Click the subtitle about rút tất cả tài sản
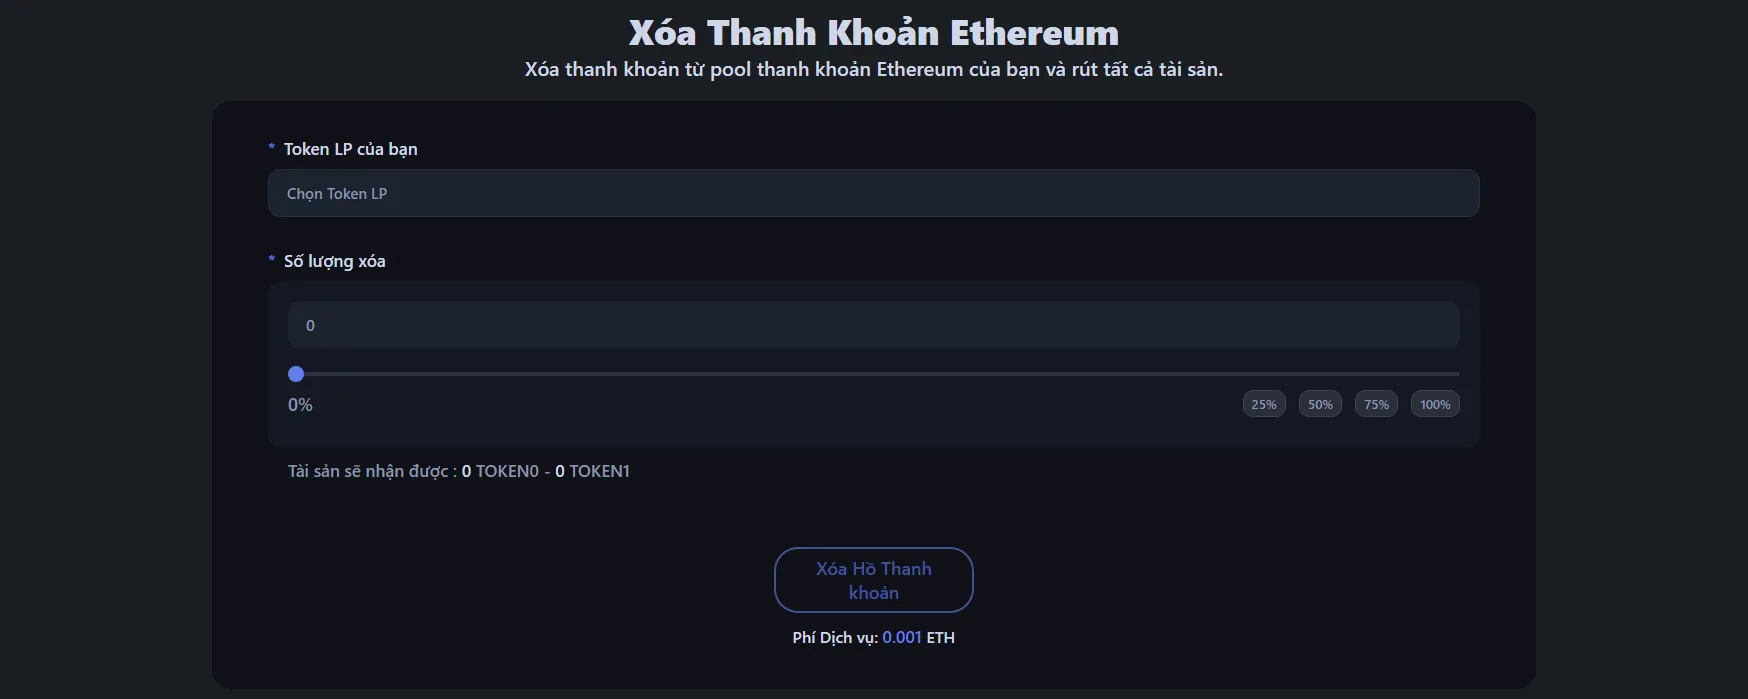Viewport: 1748px width, 699px height. (x=873, y=70)
